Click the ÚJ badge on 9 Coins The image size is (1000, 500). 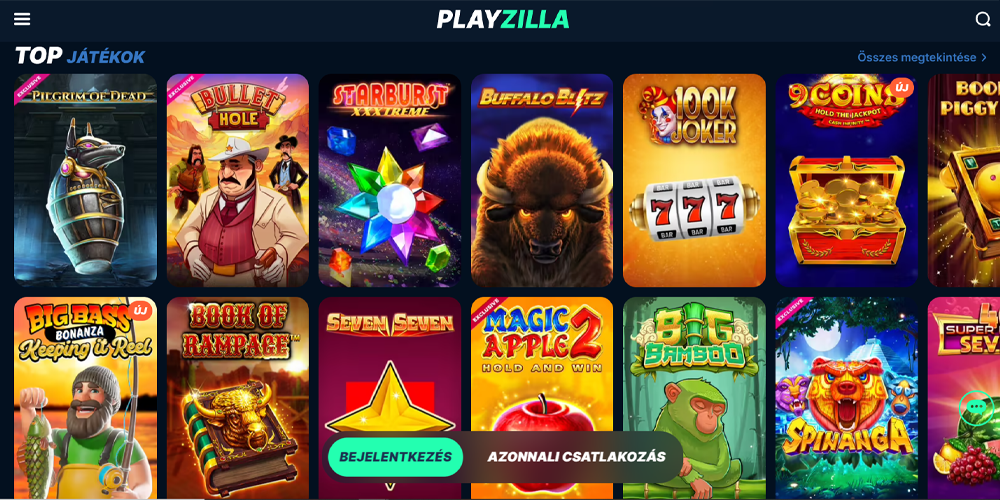[901, 87]
